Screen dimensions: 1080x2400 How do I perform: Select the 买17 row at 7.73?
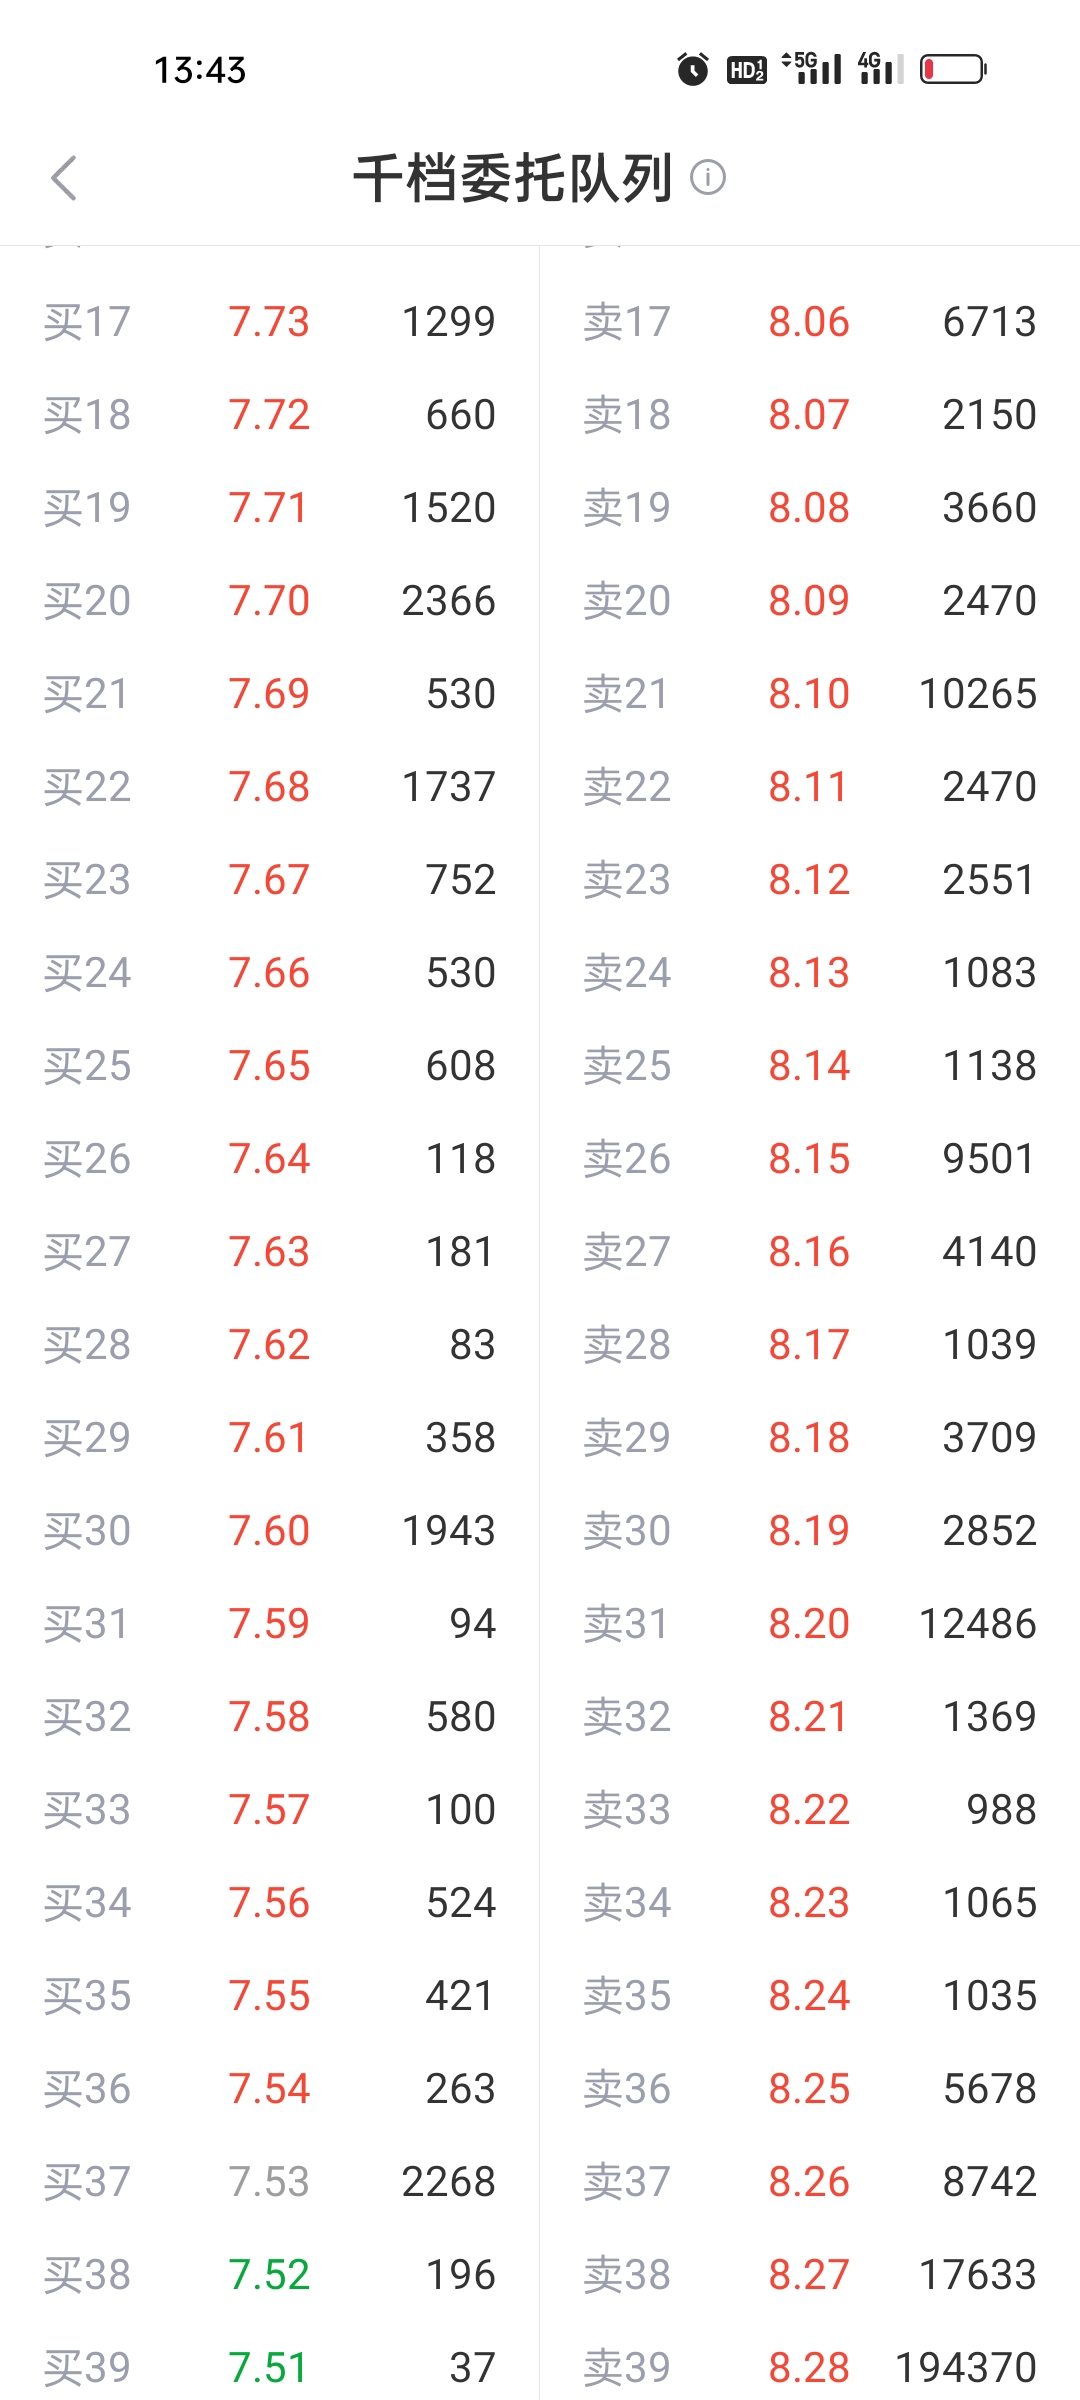[x=270, y=322]
